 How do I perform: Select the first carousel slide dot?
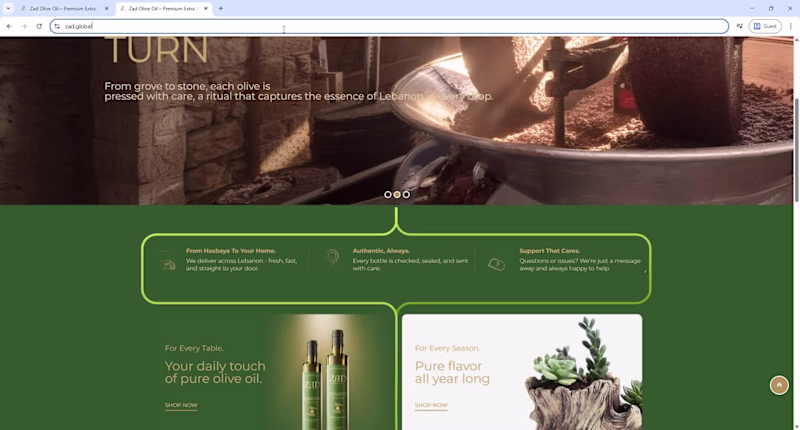tap(388, 194)
